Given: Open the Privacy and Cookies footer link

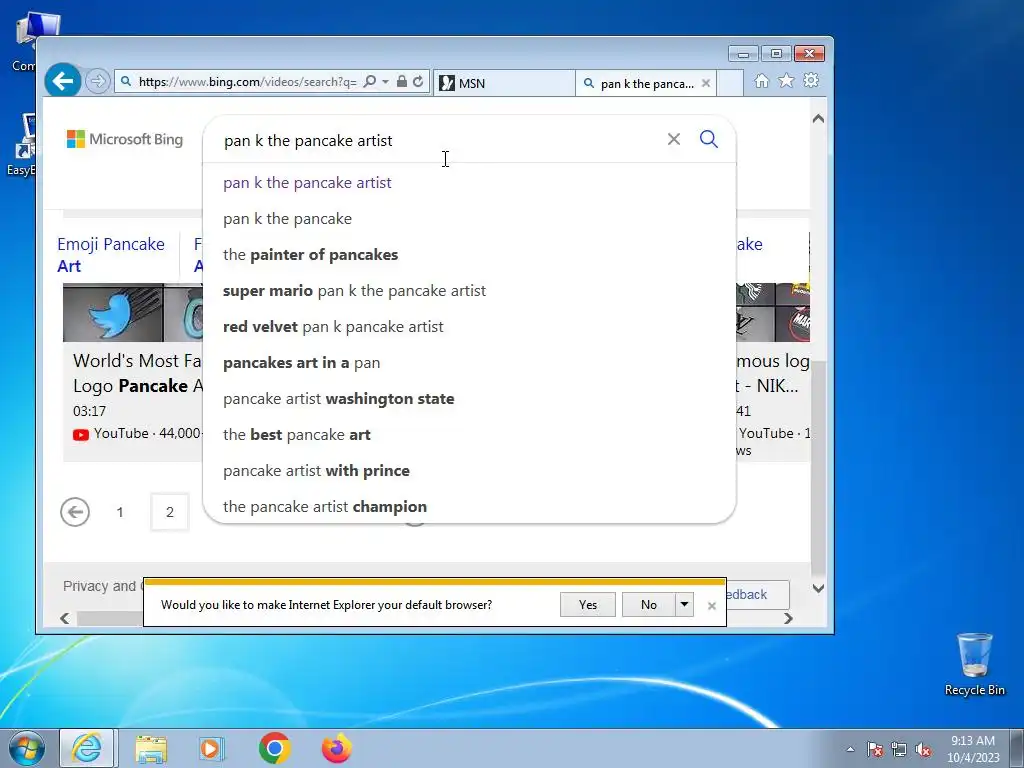Looking at the screenshot, I should pyautogui.click(x=103, y=586).
